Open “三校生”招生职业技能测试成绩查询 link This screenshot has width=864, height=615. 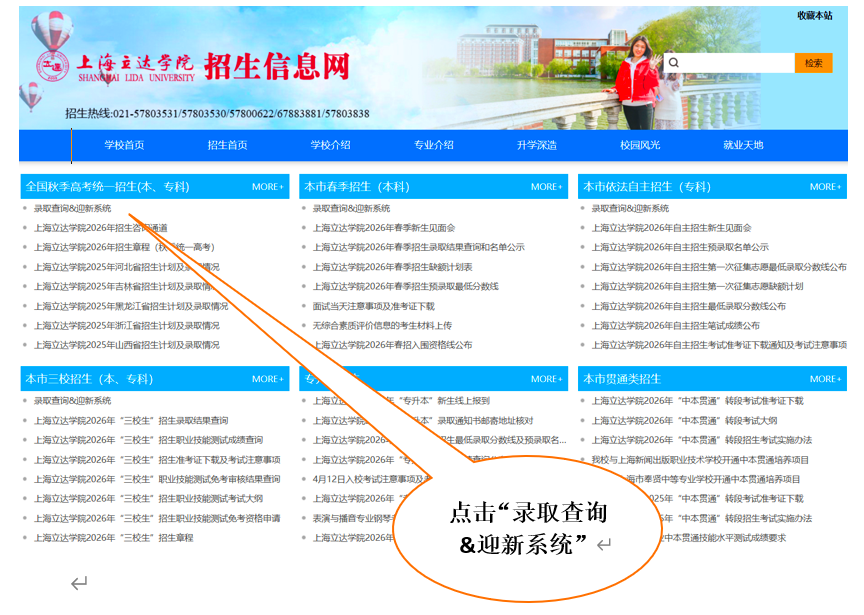pyautogui.click(x=149, y=440)
